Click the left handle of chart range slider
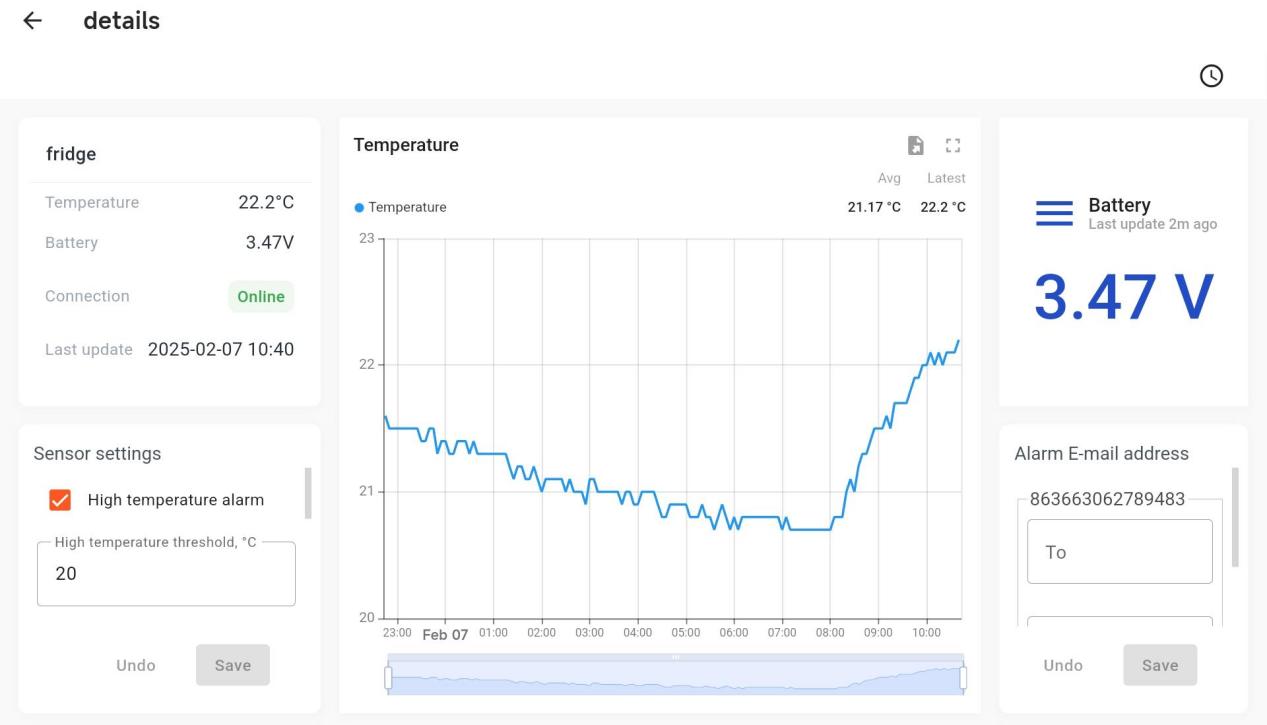 pos(388,678)
